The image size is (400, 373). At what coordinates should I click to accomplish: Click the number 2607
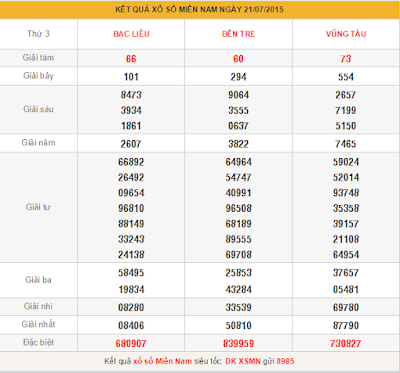[x=131, y=144]
